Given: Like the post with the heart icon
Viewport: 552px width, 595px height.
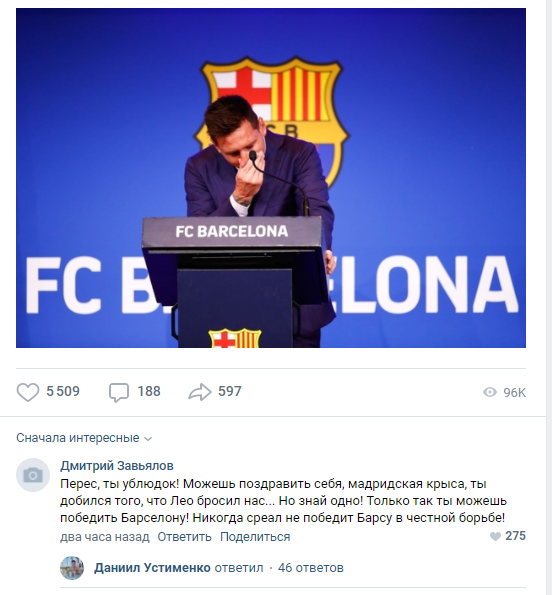Looking at the screenshot, I should tap(28, 392).
